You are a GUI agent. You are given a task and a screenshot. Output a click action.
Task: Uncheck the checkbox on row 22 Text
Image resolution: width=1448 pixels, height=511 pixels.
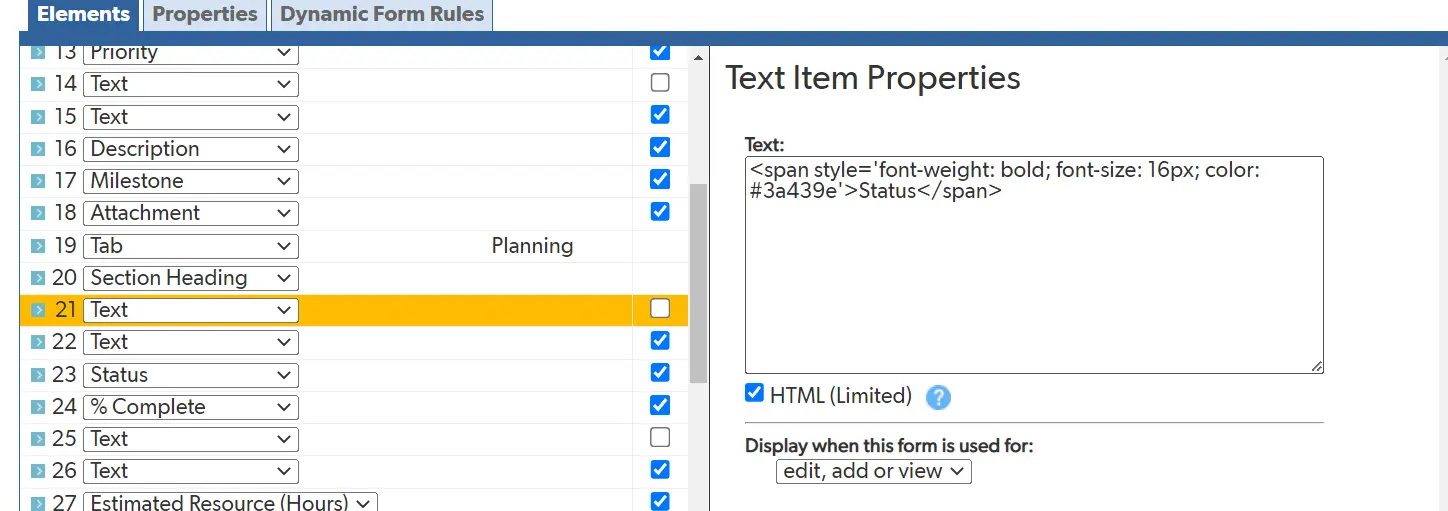660,340
